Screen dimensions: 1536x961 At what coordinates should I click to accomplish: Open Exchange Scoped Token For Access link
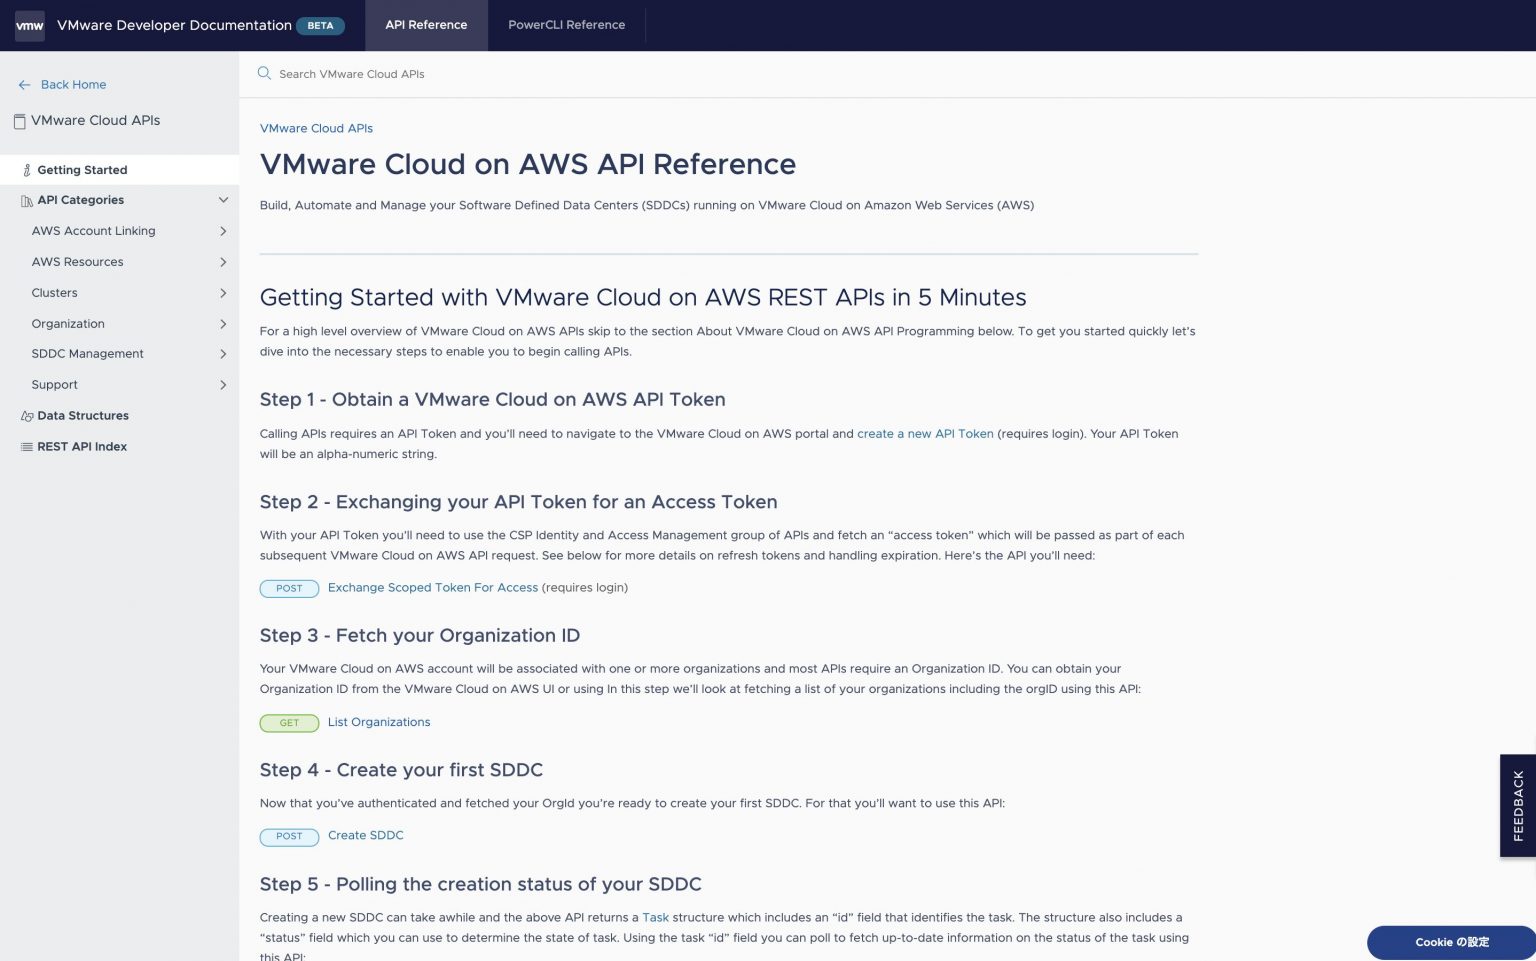[x=433, y=588]
